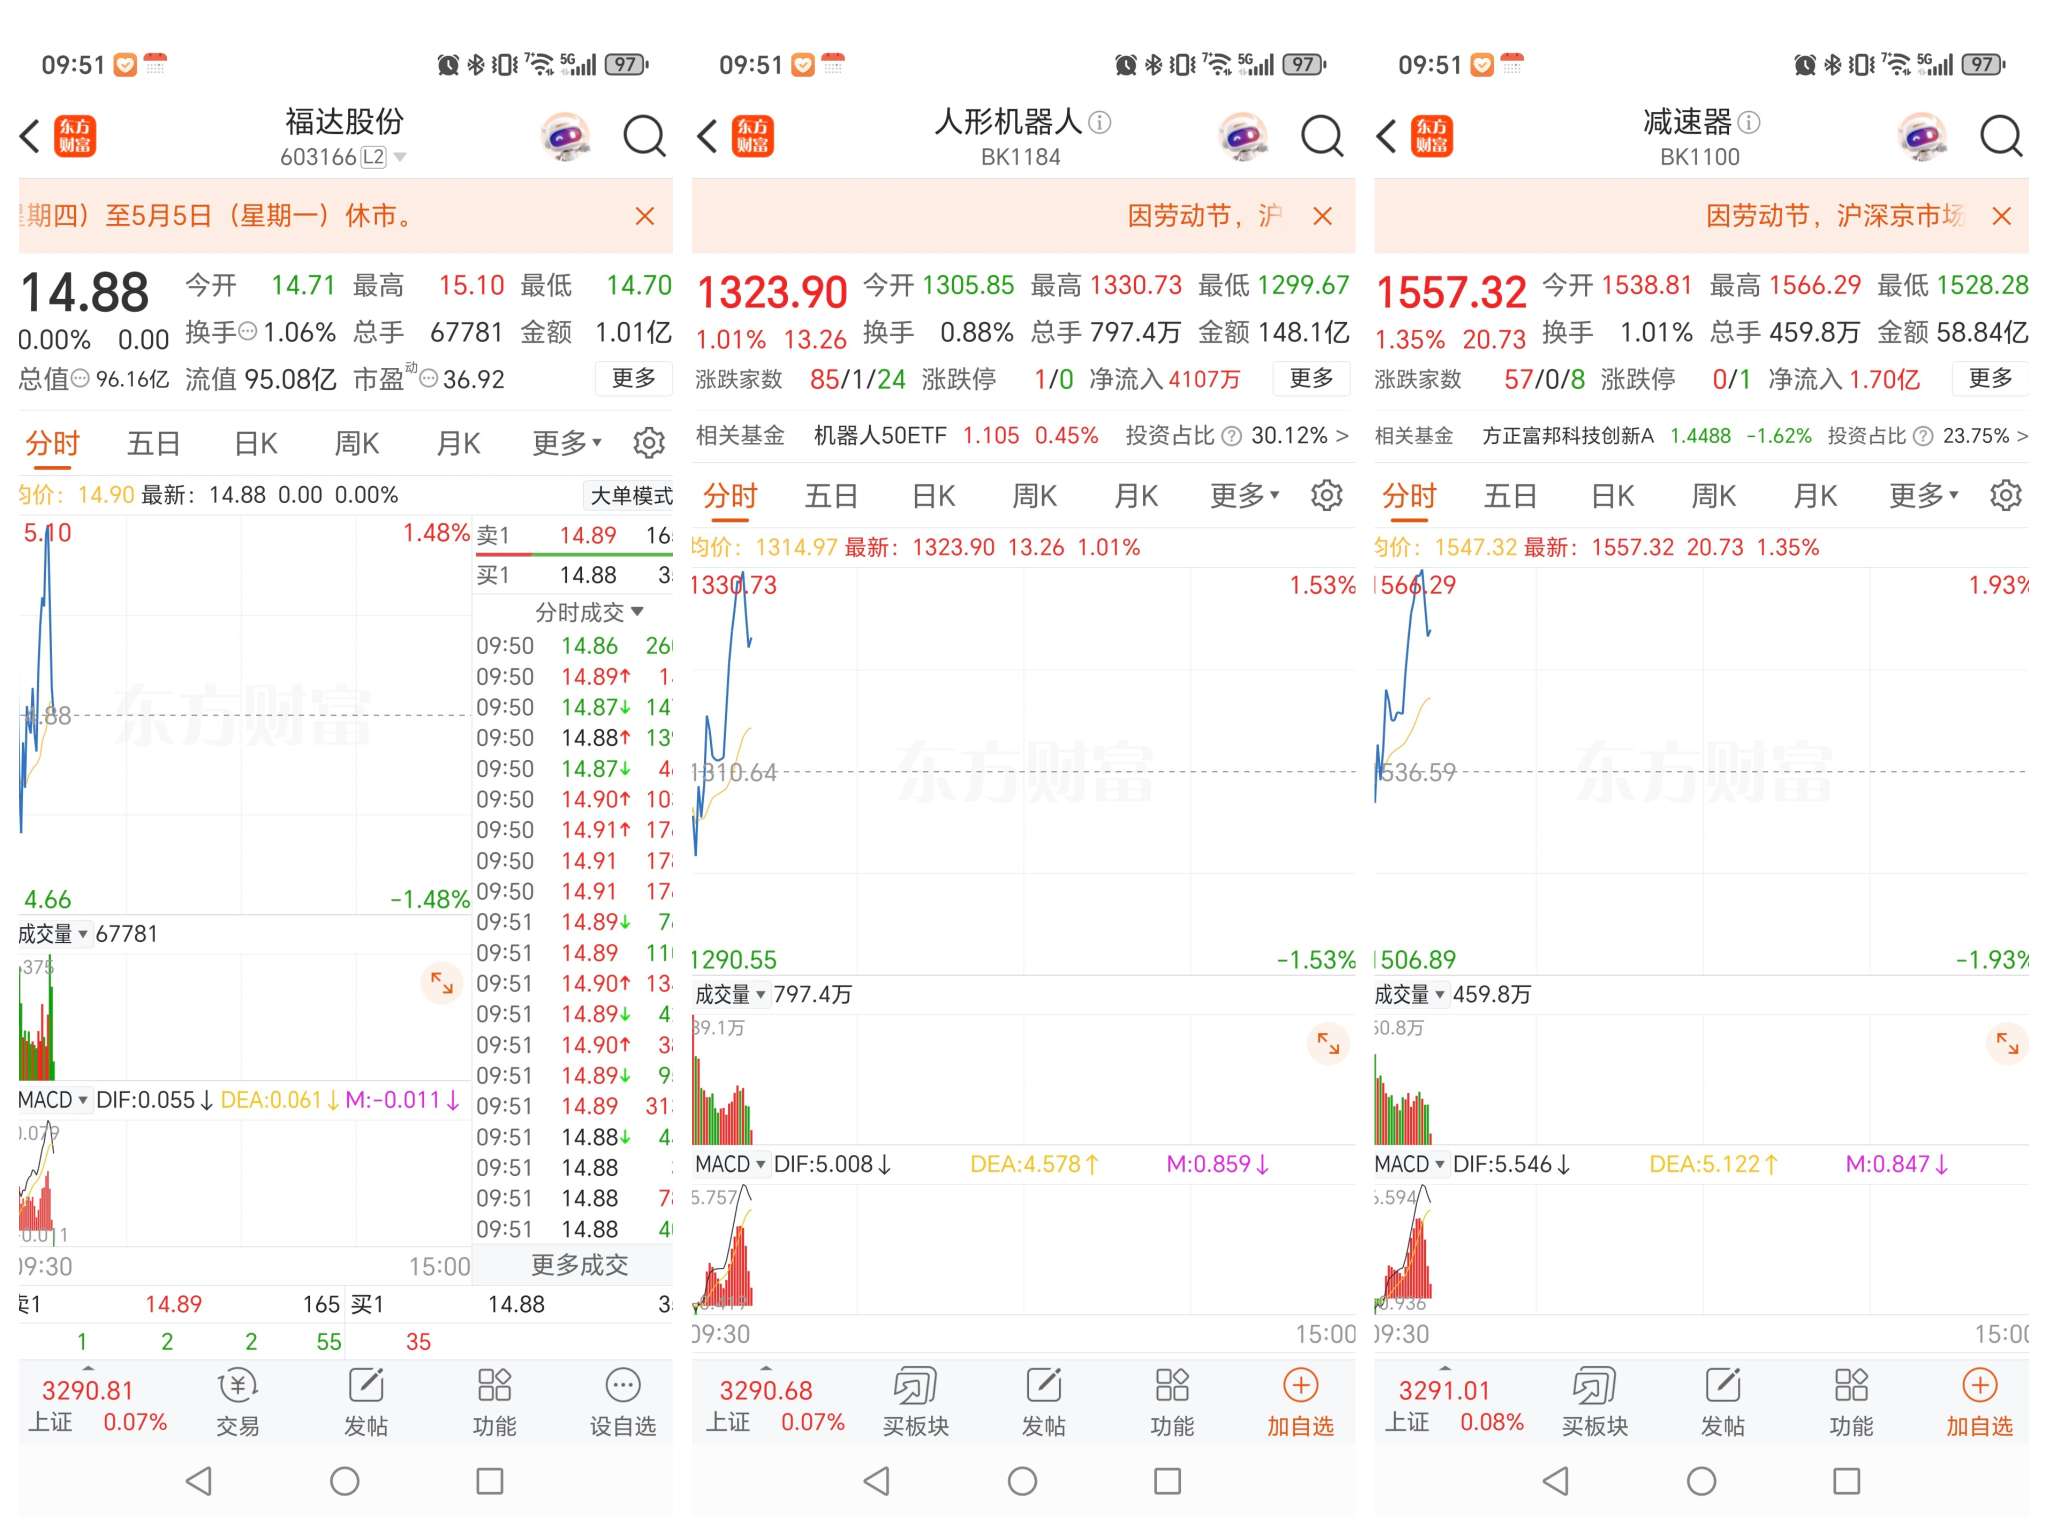Viewport: 2048px width, 1536px height.
Task: Tap info icon beside 人形机器人 title
Action: click(x=1100, y=122)
